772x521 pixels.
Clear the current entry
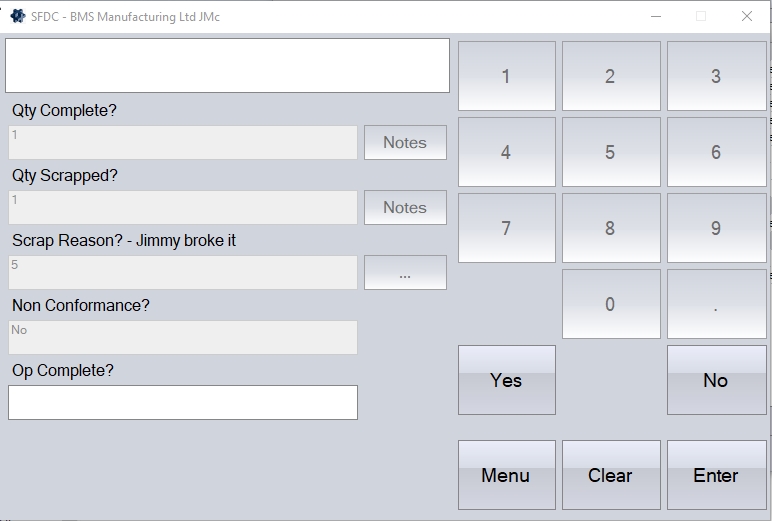[x=610, y=475]
